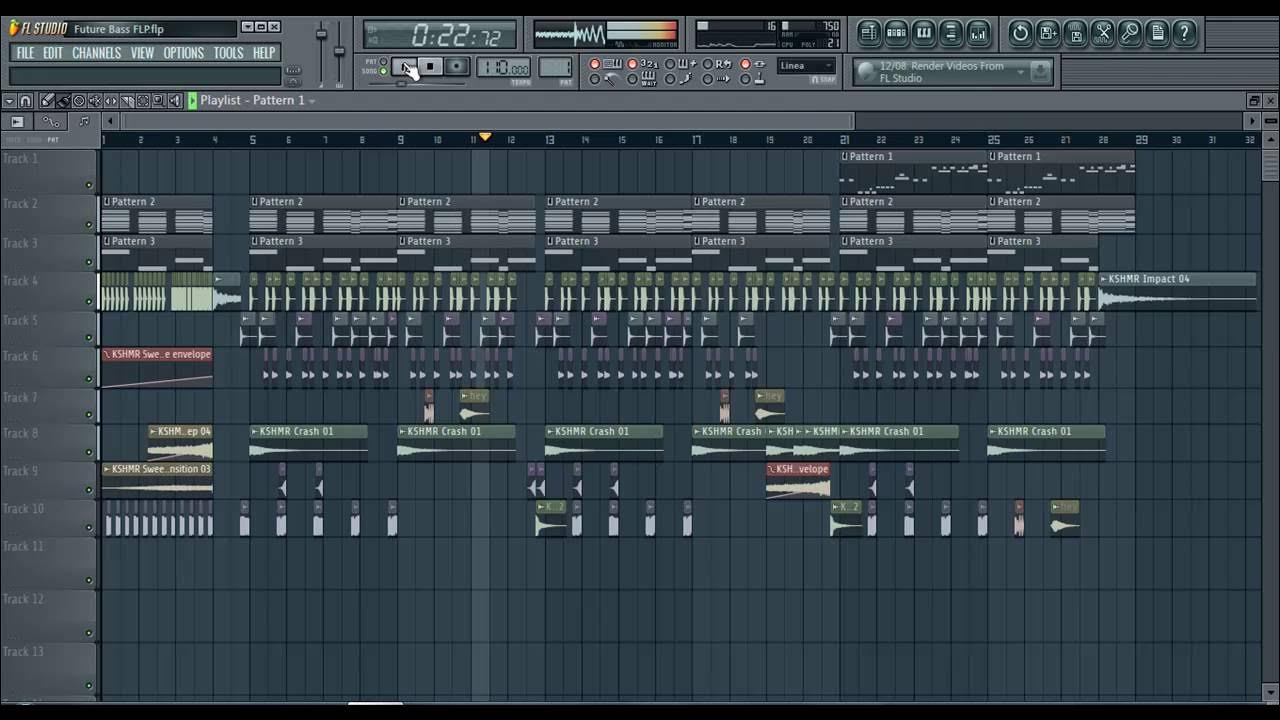The image size is (1280, 720).
Task: Click the orange playhead marker on timeline
Action: [x=485, y=137]
